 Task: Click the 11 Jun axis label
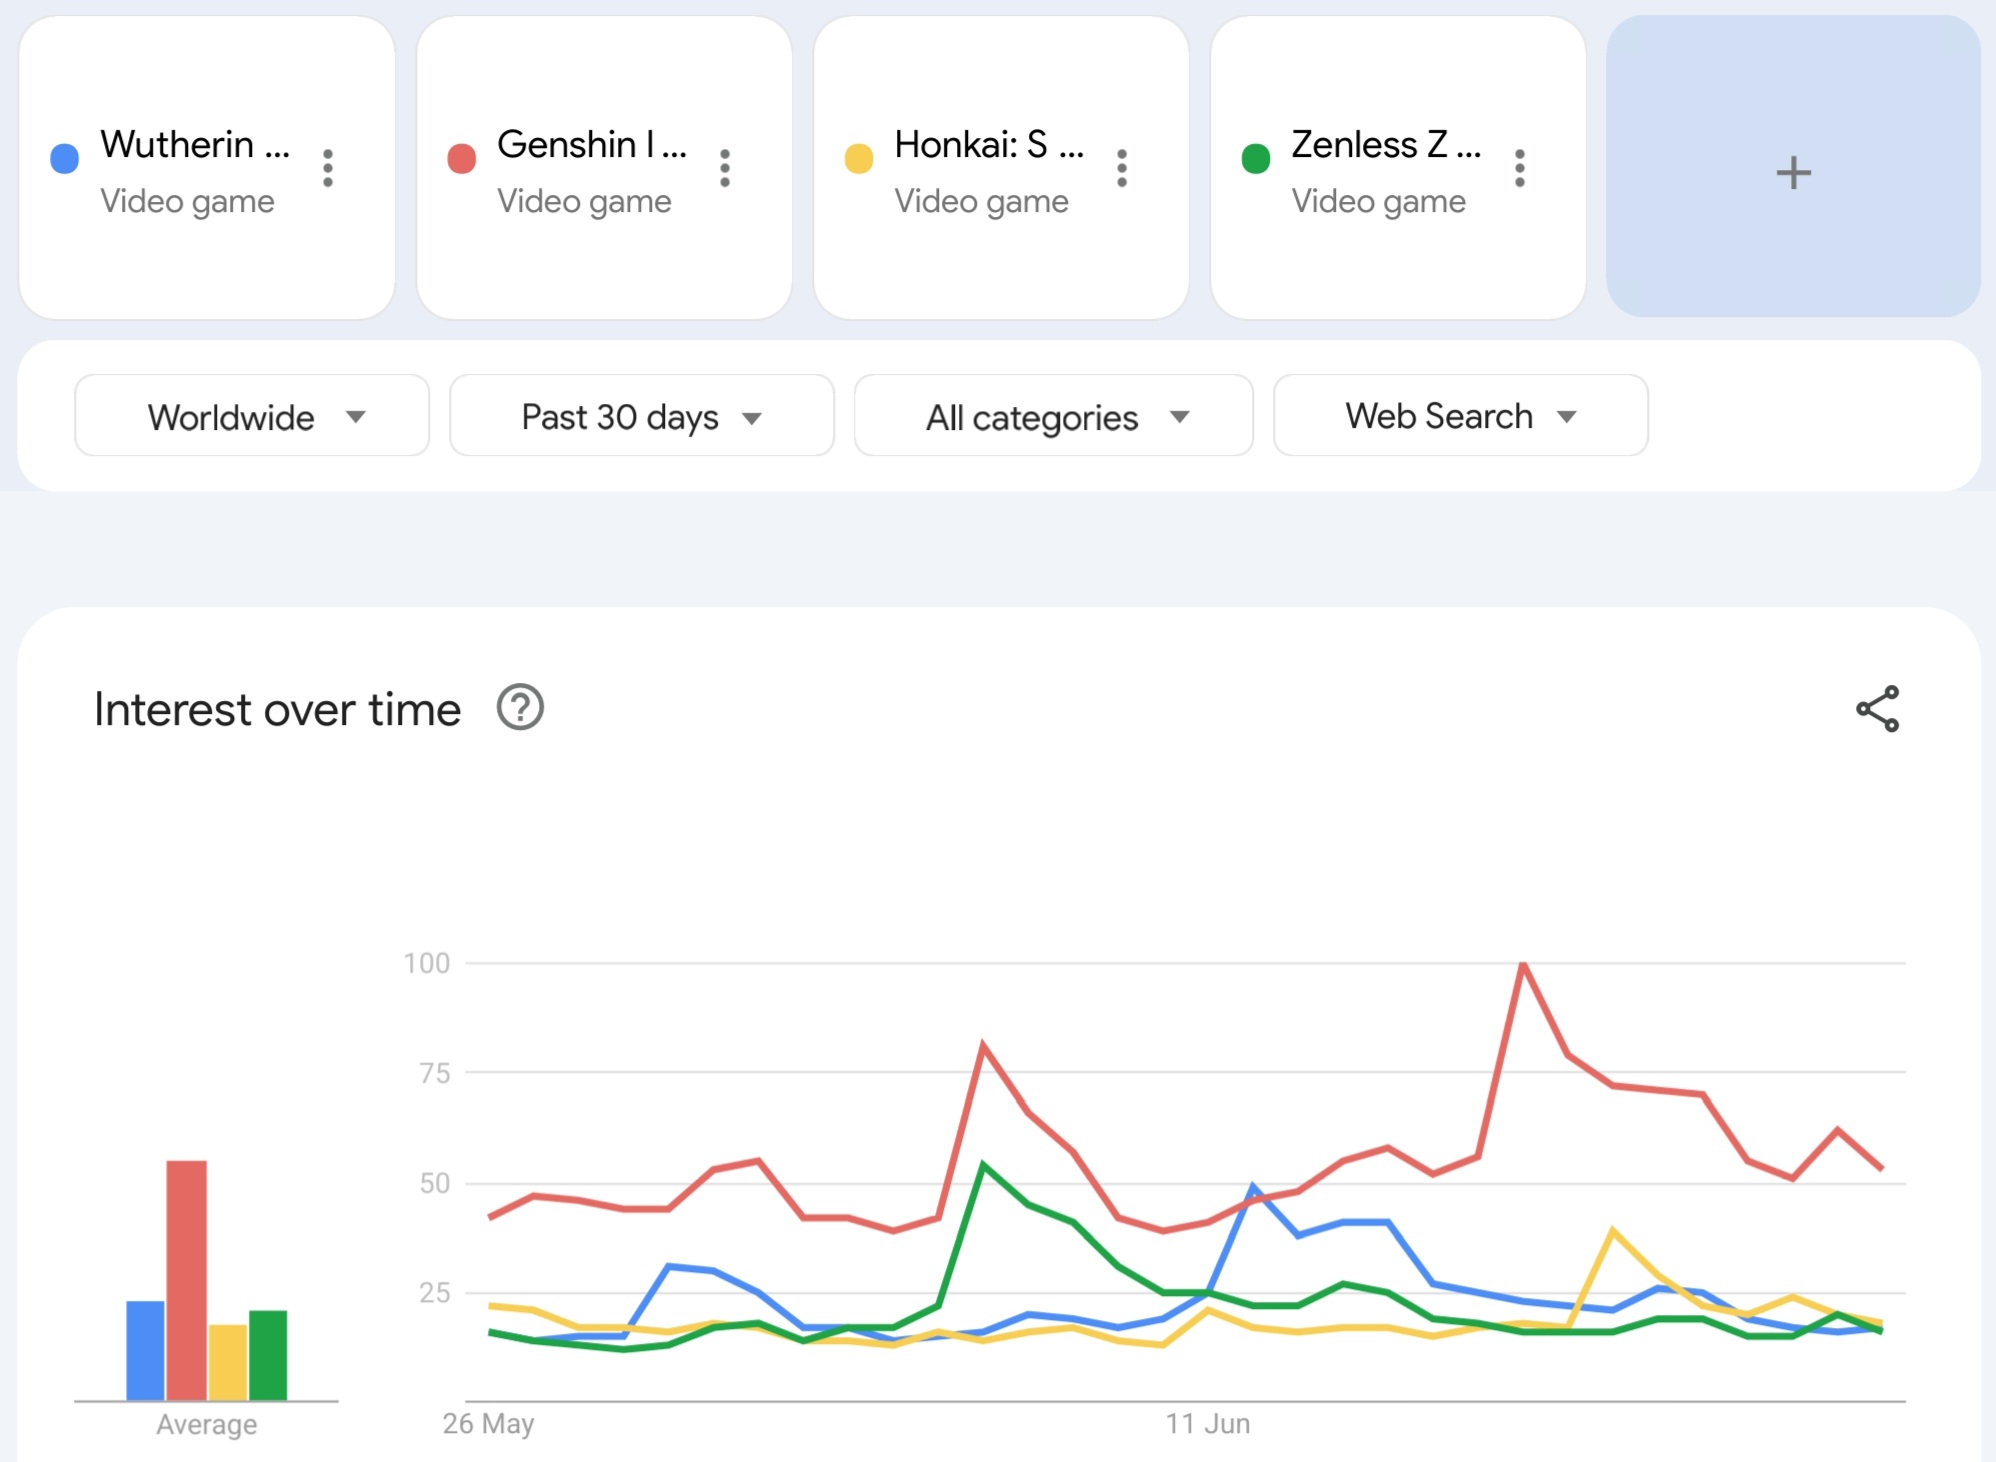tap(1208, 1423)
